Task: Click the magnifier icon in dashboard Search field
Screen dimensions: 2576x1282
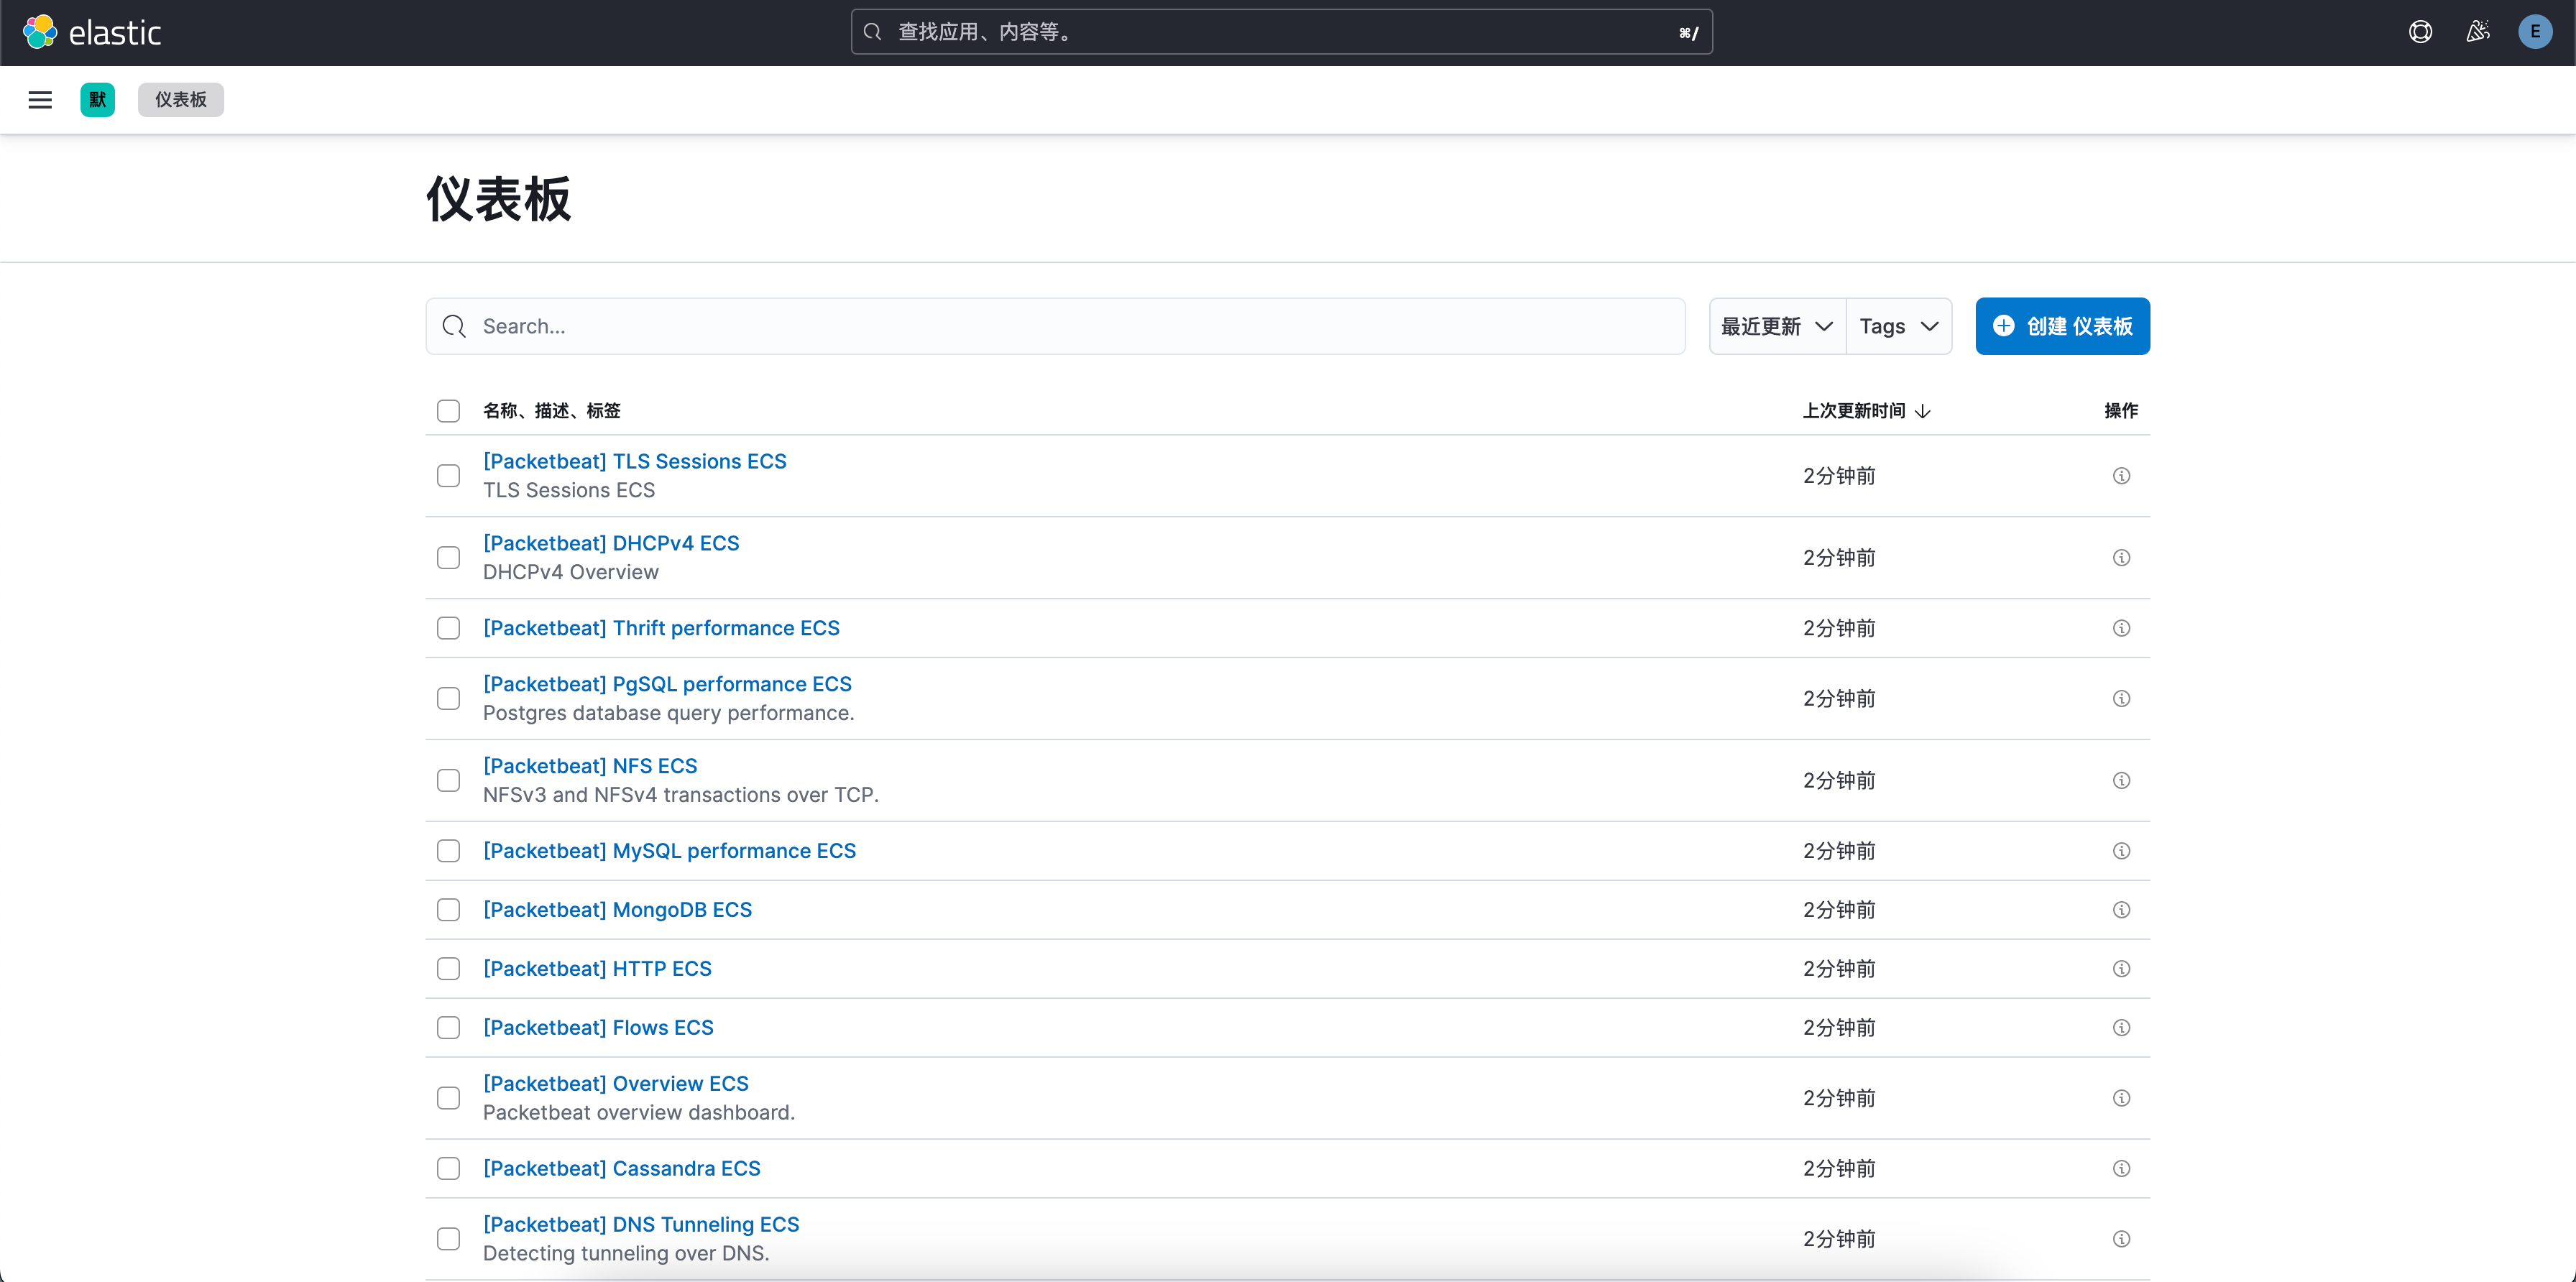Action: (x=454, y=326)
